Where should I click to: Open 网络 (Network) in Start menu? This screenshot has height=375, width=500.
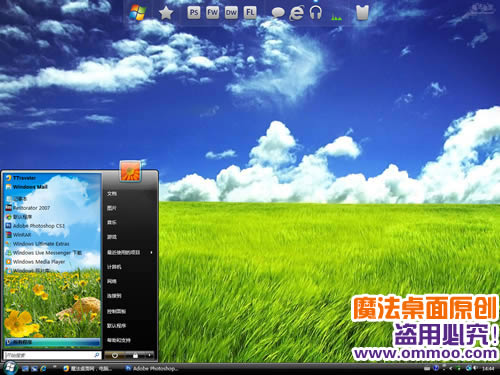click(x=112, y=281)
